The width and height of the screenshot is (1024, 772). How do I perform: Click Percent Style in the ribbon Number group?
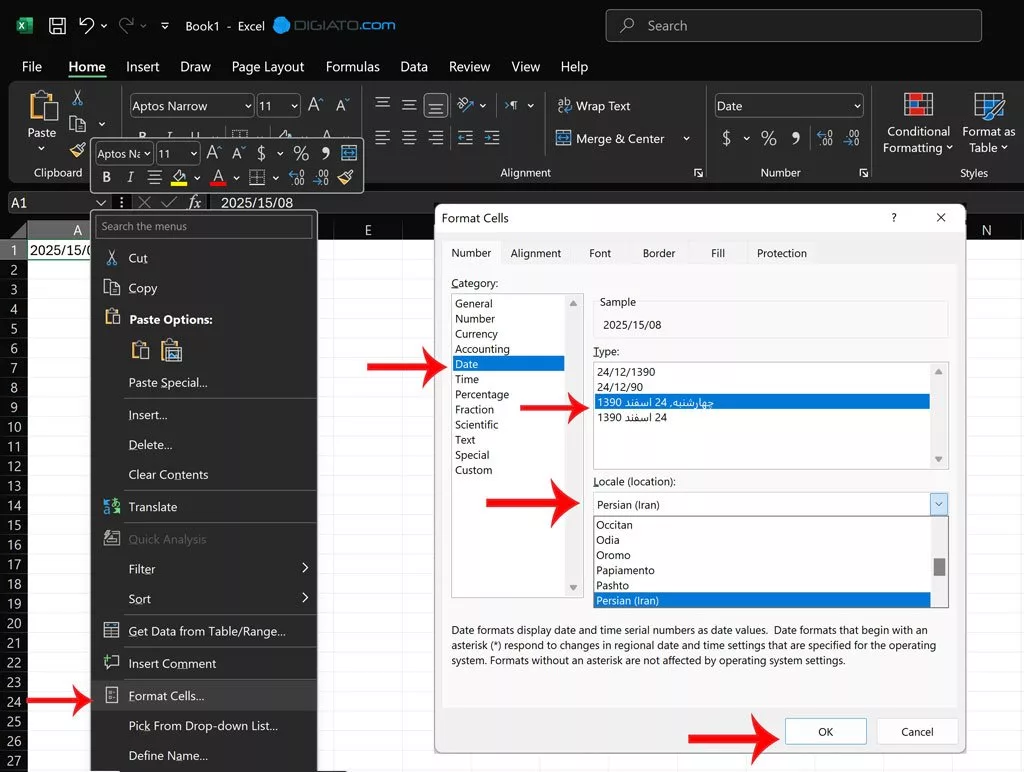tap(769, 138)
